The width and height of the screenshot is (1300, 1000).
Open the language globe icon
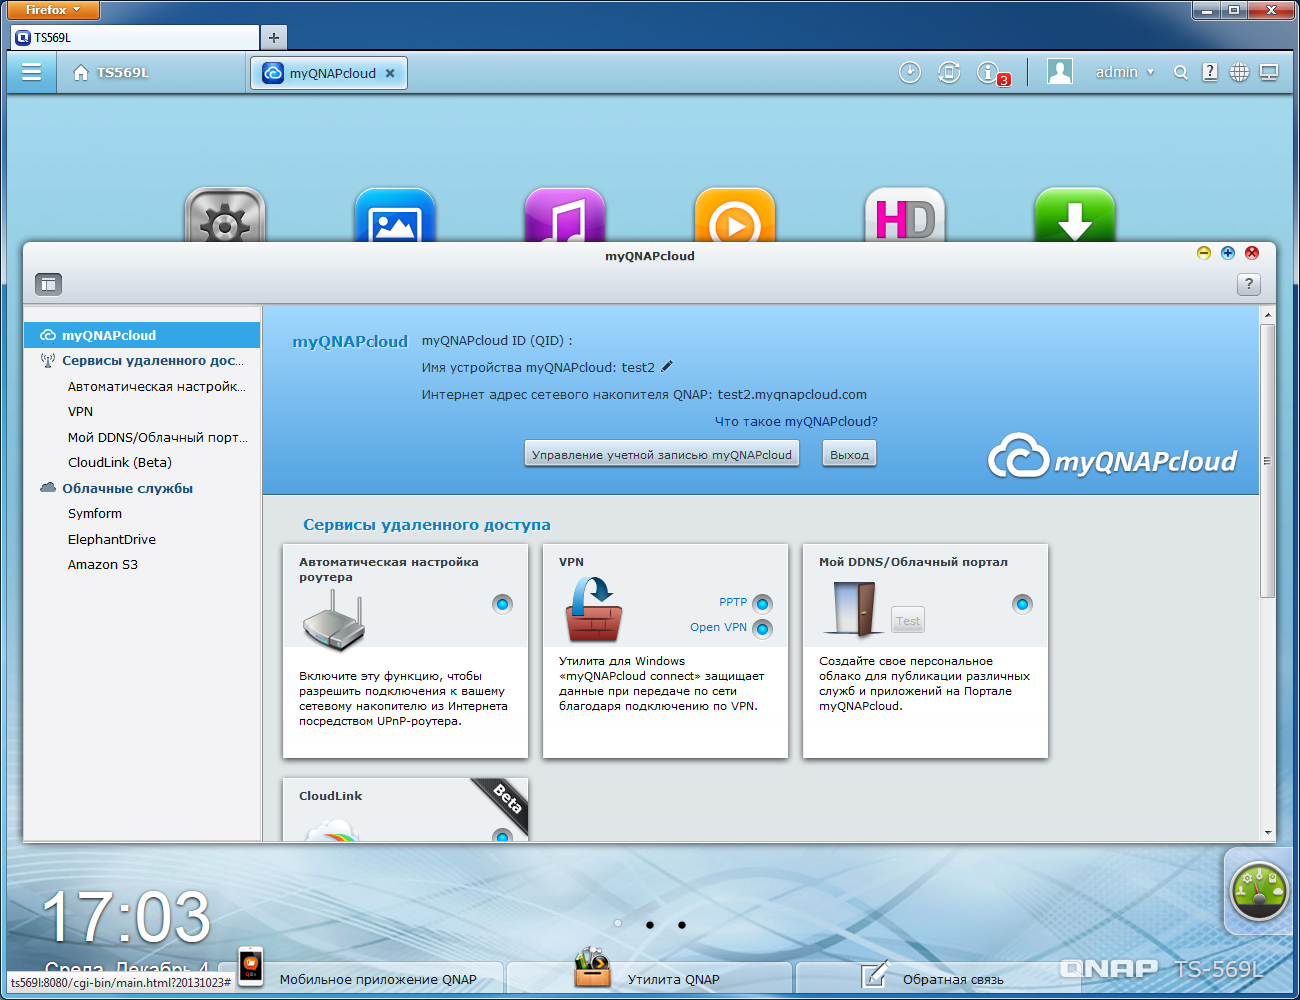point(1239,73)
